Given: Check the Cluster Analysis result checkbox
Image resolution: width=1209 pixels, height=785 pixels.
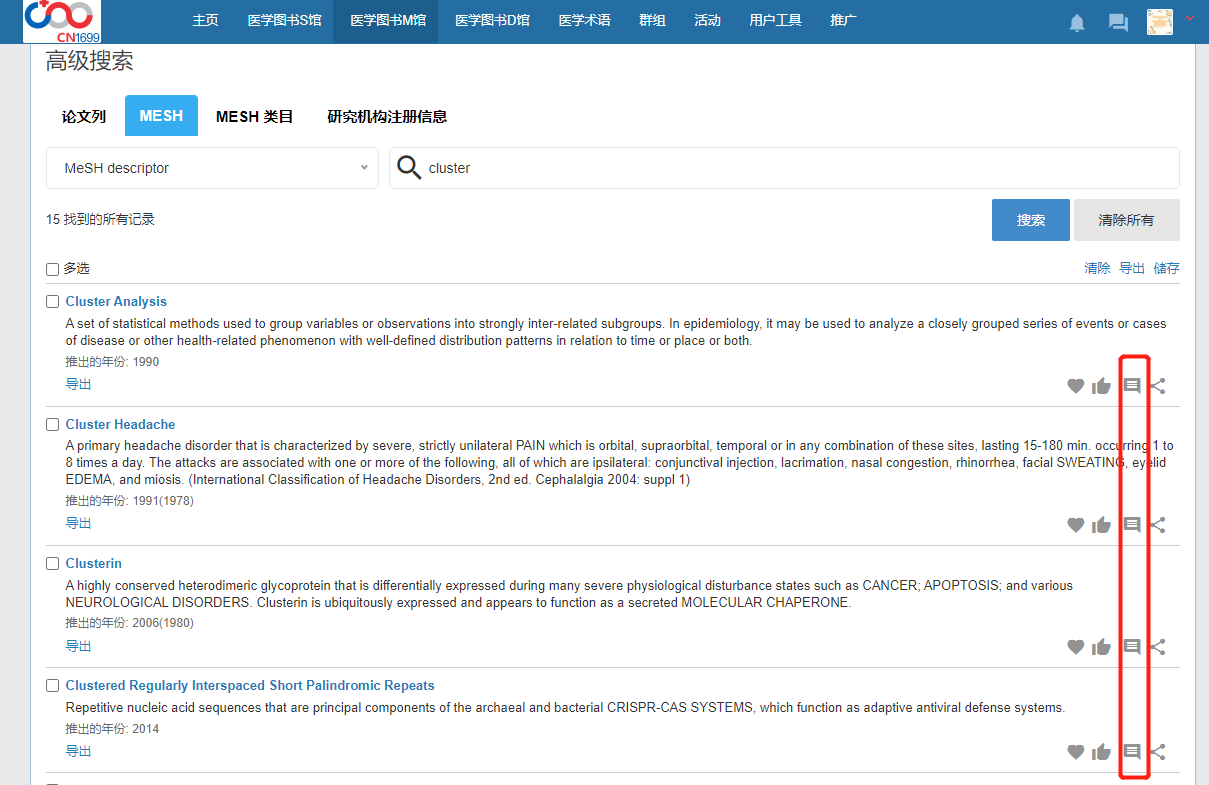Looking at the screenshot, I should pos(53,302).
